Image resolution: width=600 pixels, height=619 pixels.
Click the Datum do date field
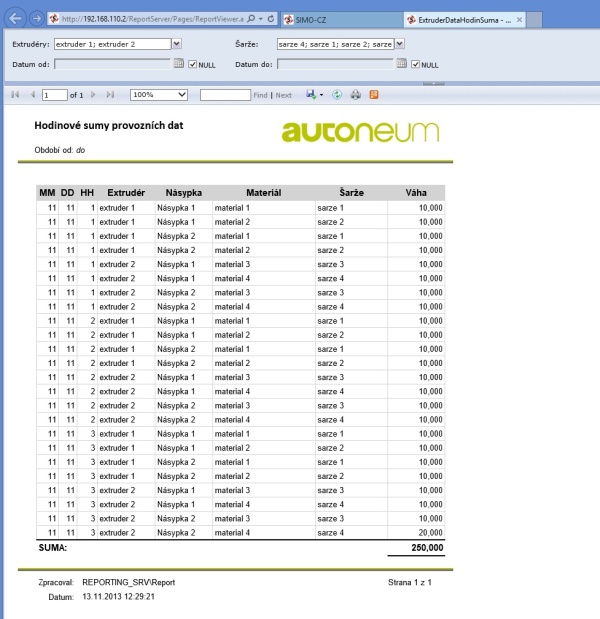coord(336,64)
